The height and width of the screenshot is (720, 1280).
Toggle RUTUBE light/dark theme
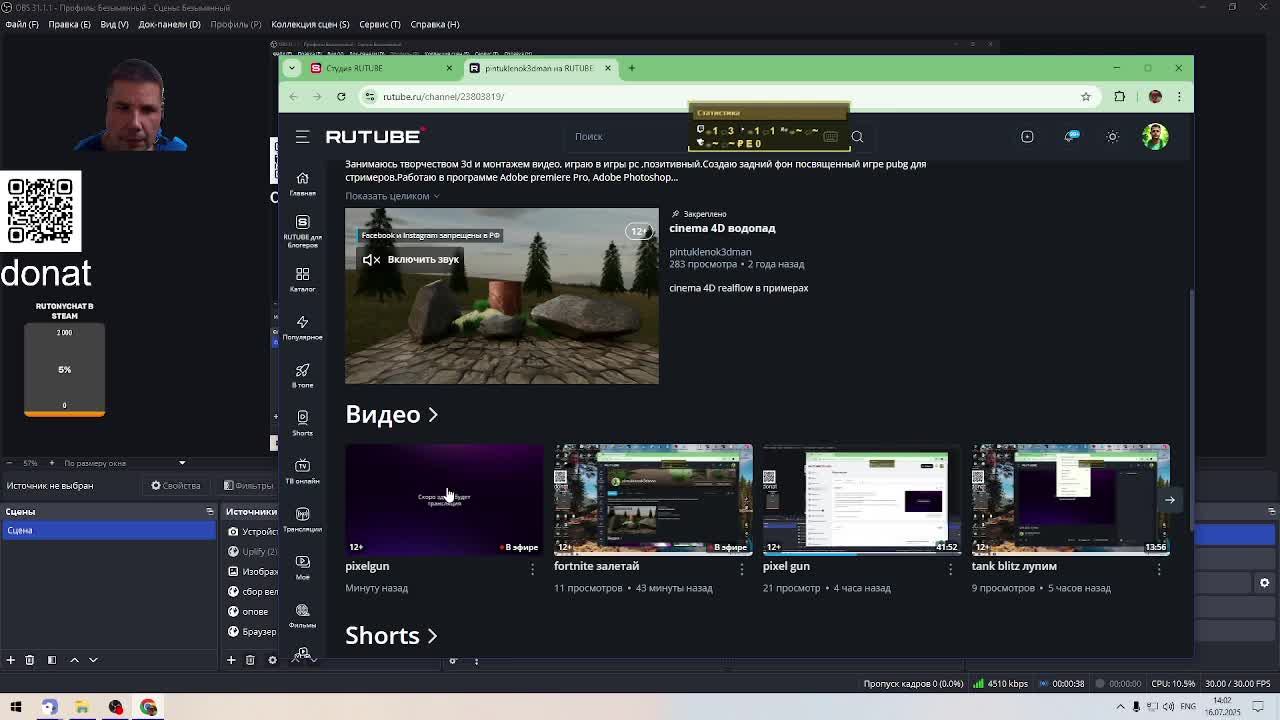coord(1112,137)
